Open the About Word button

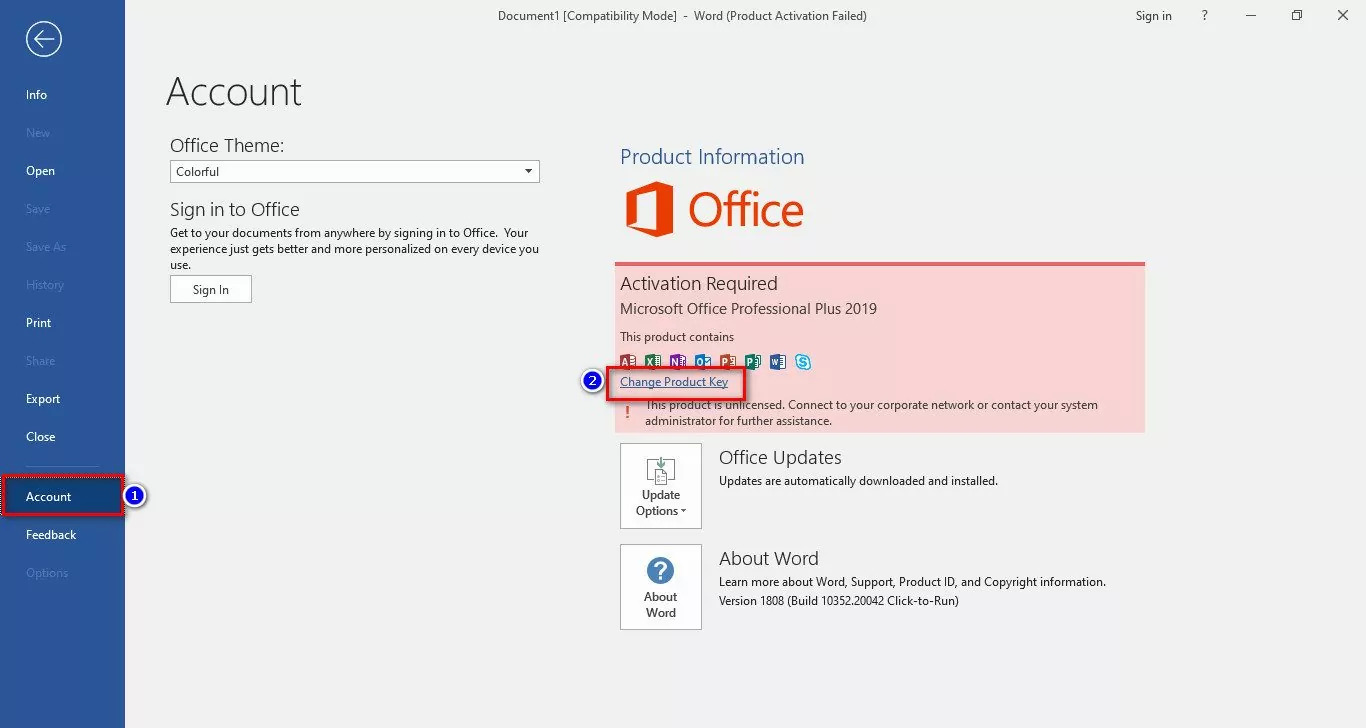click(x=661, y=587)
